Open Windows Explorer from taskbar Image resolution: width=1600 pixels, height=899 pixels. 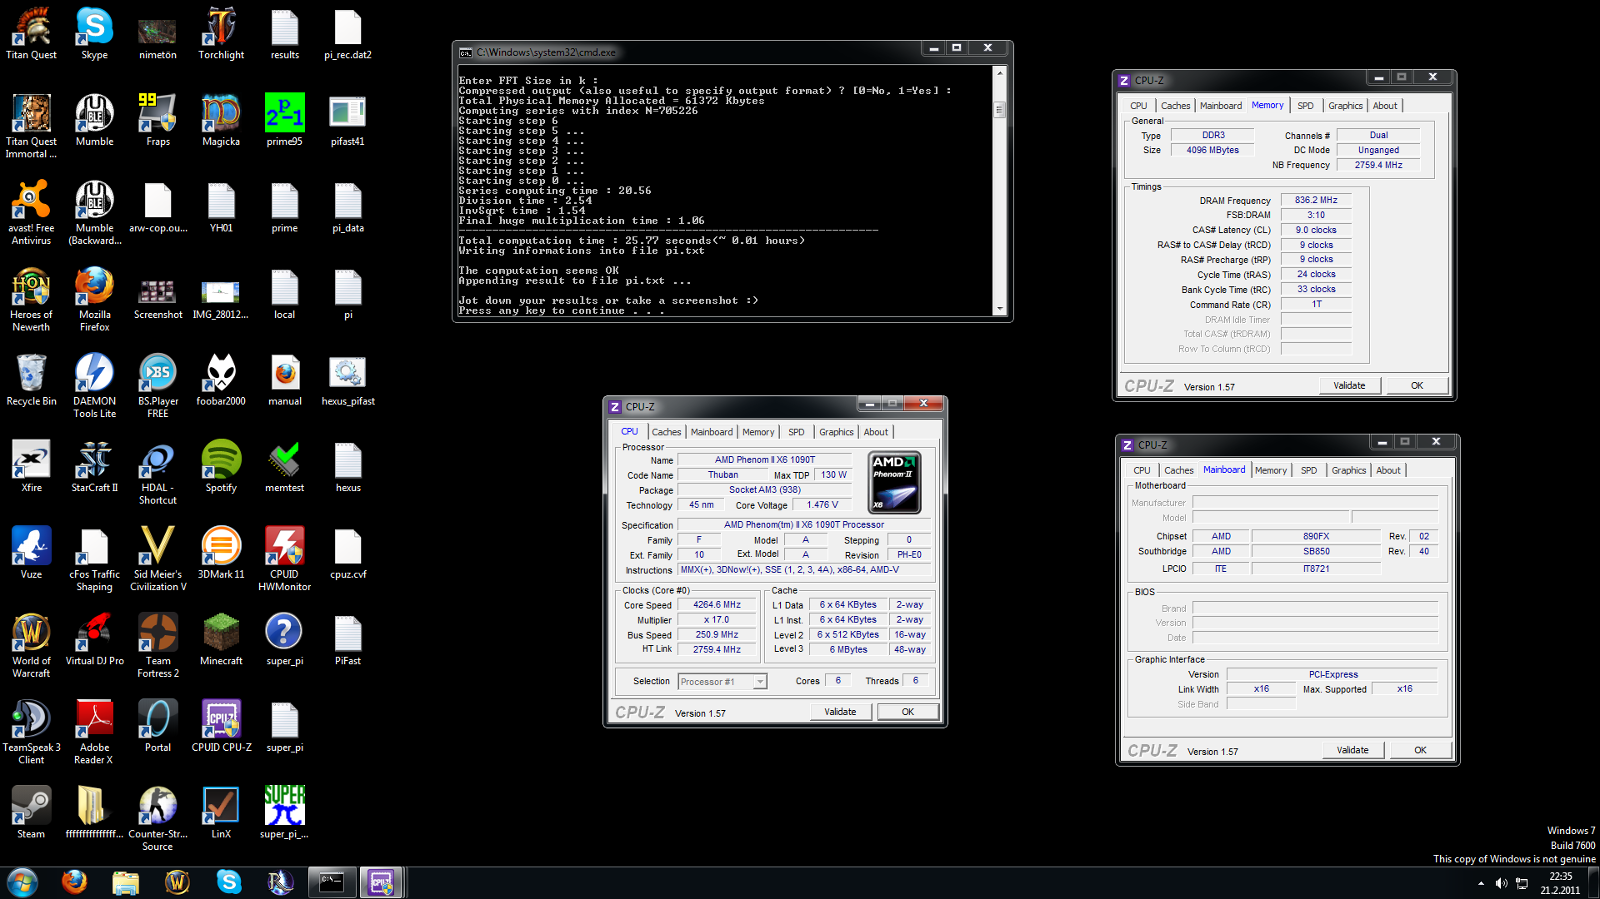(x=125, y=882)
